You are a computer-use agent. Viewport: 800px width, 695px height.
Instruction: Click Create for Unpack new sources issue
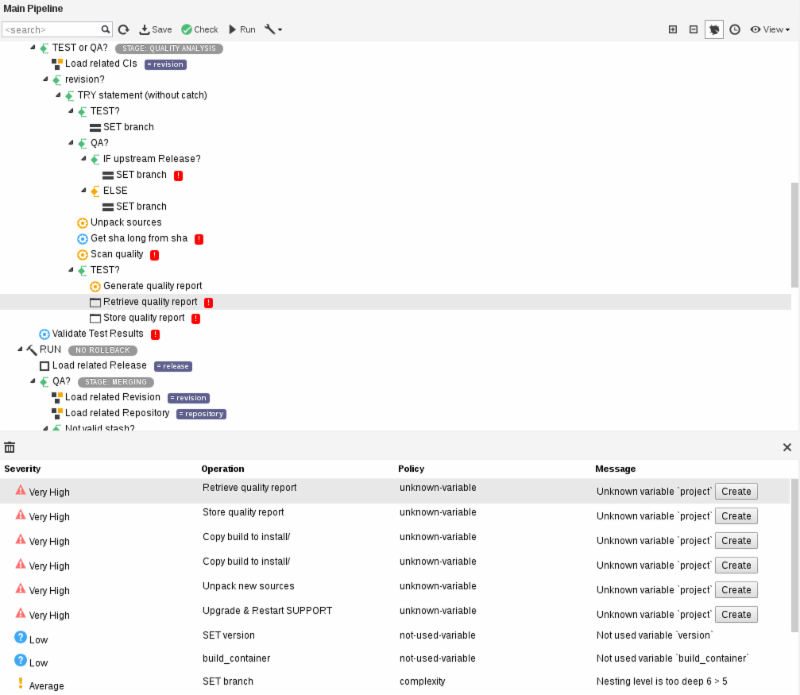coord(736,590)
